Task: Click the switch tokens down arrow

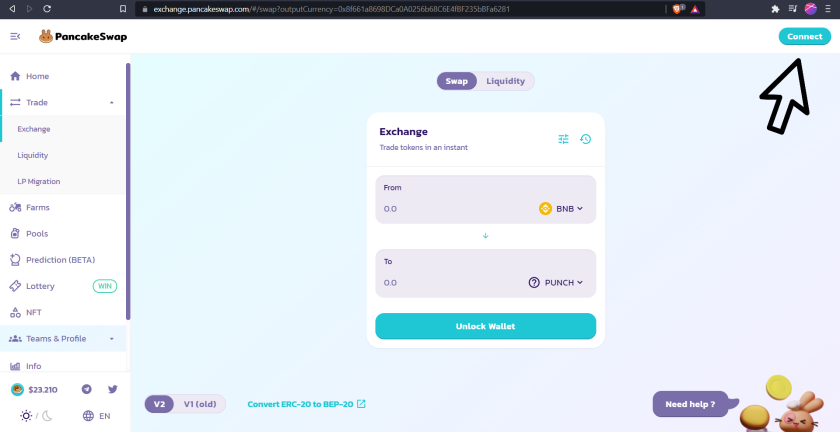Action: pyautogui.click(x=485, y=236)
